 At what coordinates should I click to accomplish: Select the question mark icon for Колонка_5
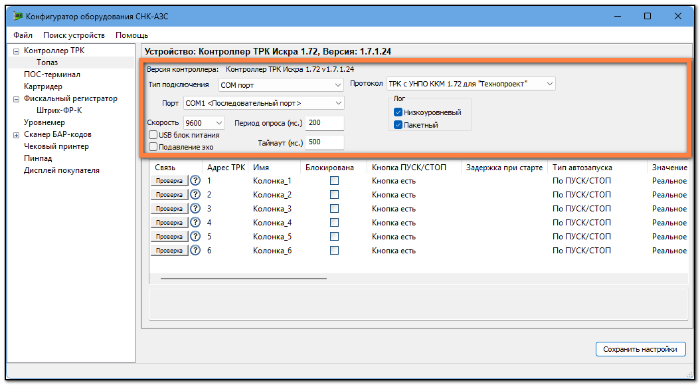click(195, 236)
